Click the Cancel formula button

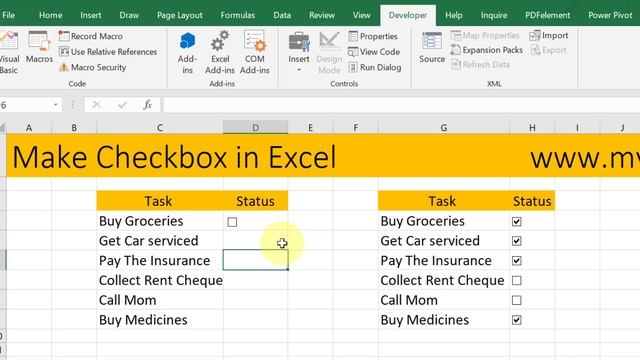coord(96,105)
